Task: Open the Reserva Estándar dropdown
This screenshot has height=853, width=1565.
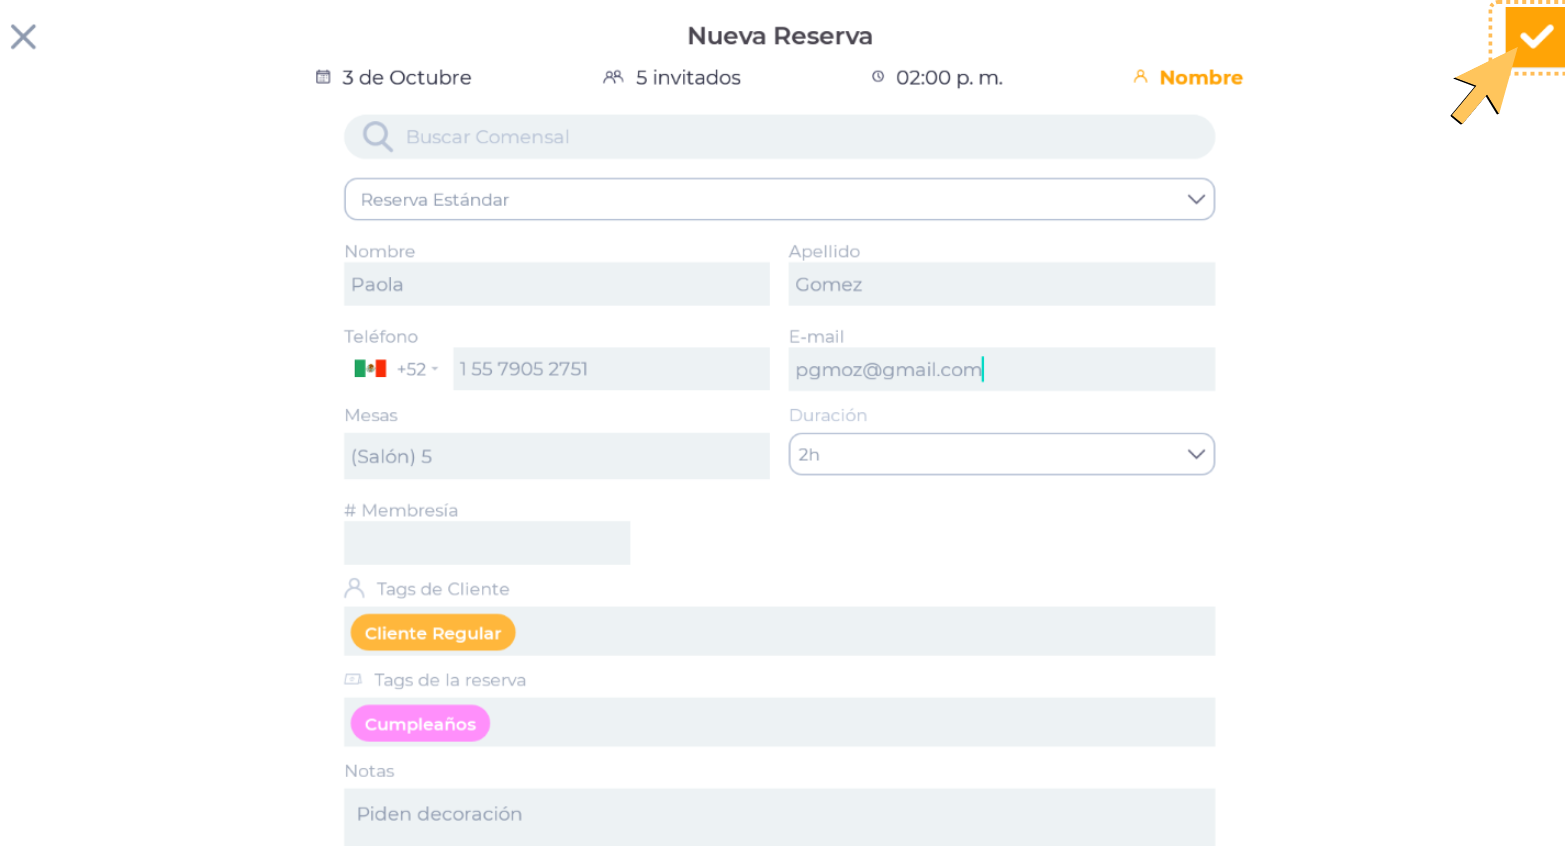Action: coord(779,199)
